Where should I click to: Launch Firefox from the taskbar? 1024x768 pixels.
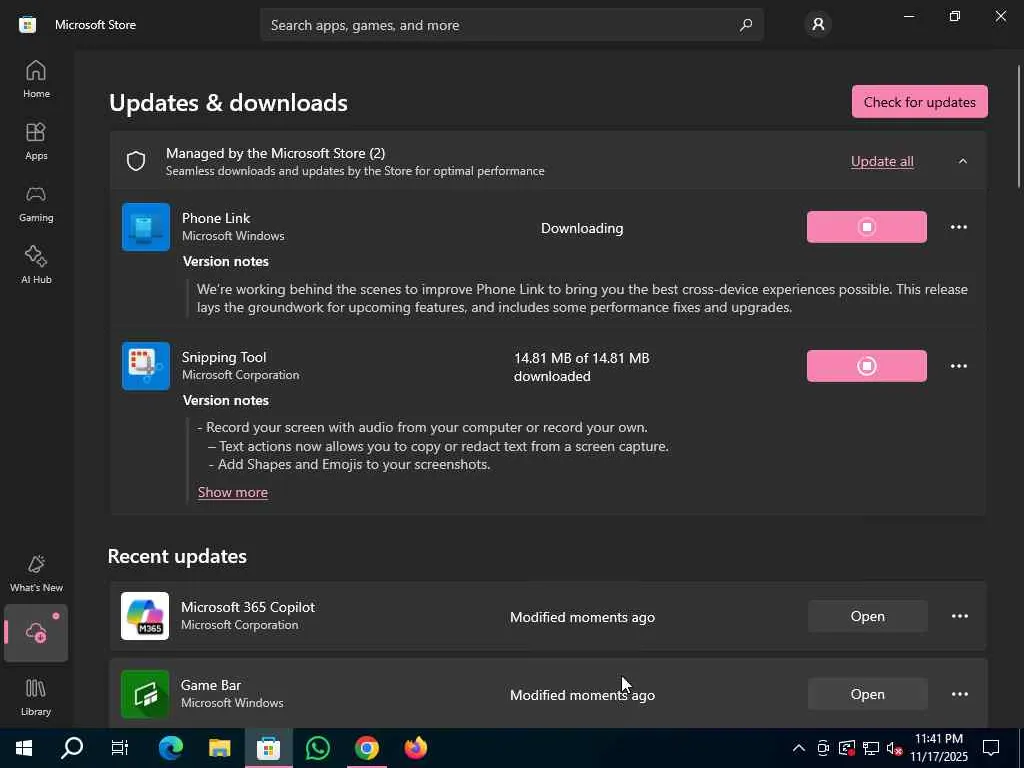(415, 748)
